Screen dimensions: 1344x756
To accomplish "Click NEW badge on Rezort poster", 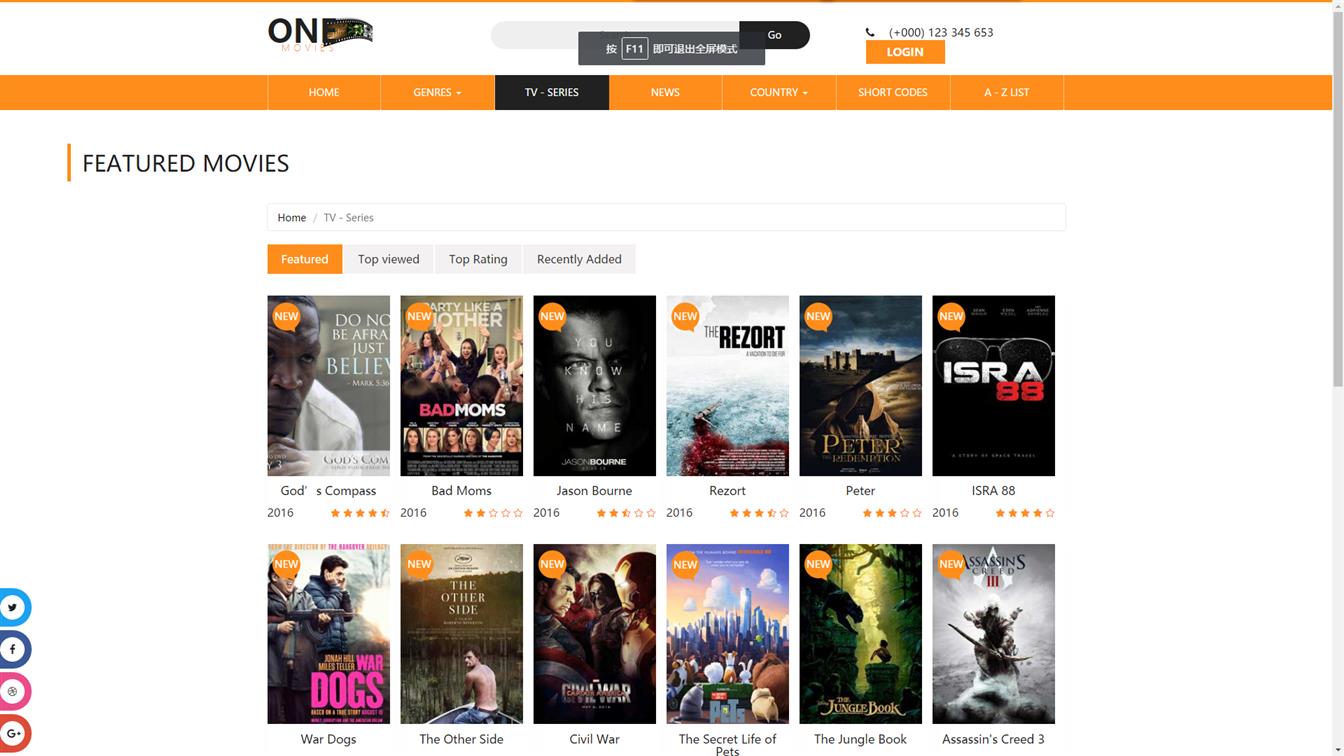I will pos(685,316).
